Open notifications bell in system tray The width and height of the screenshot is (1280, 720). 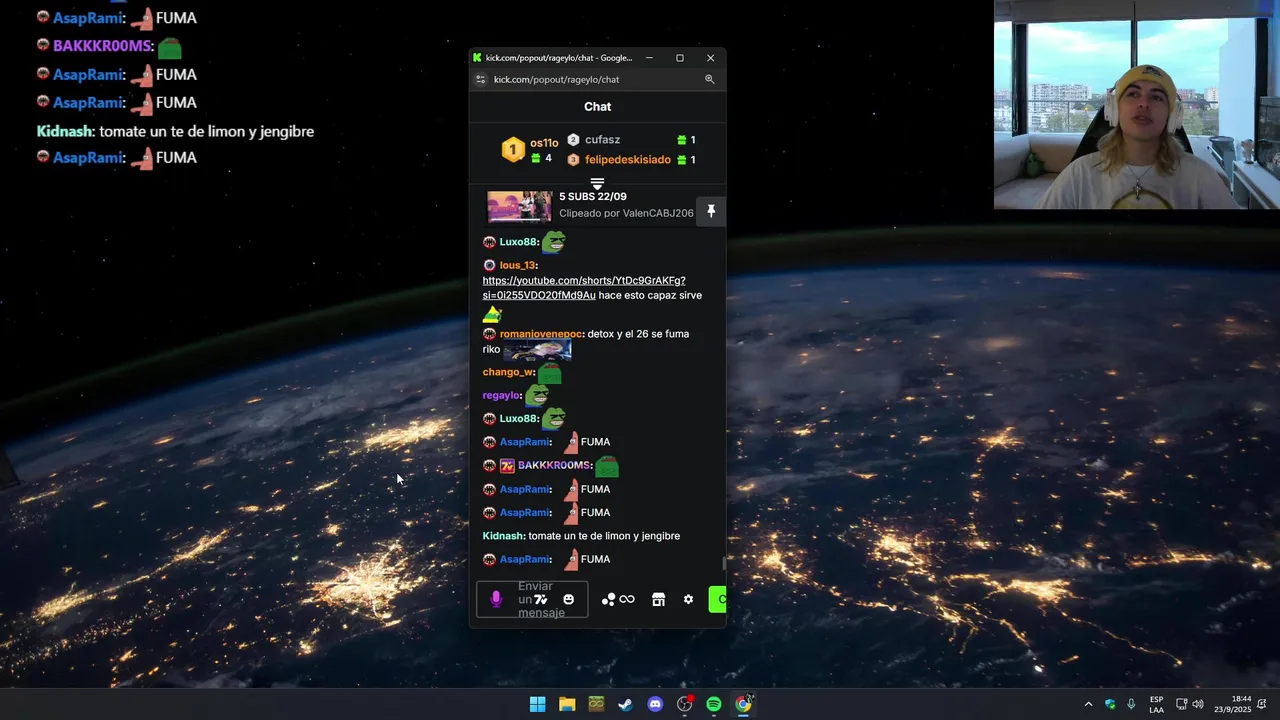tap(1263, 704)
